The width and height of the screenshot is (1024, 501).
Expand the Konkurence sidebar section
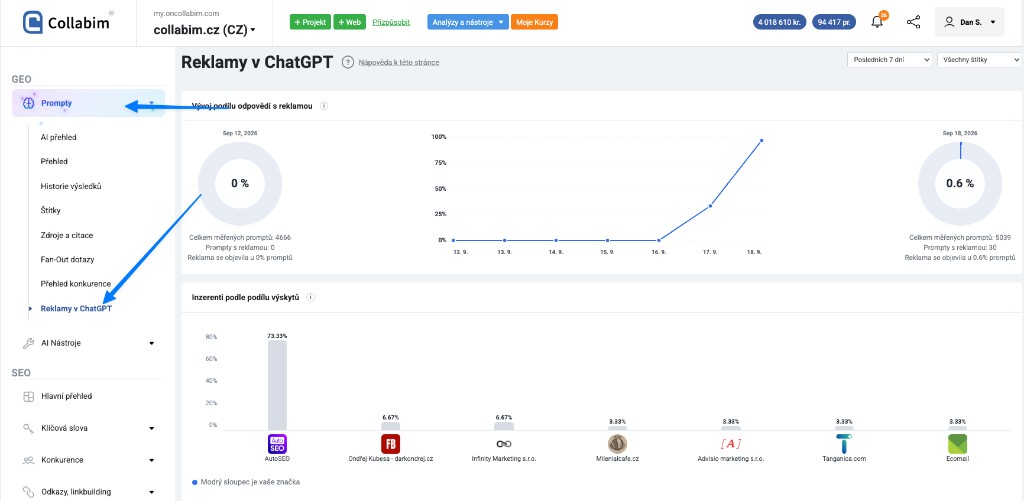coord(152,460)
